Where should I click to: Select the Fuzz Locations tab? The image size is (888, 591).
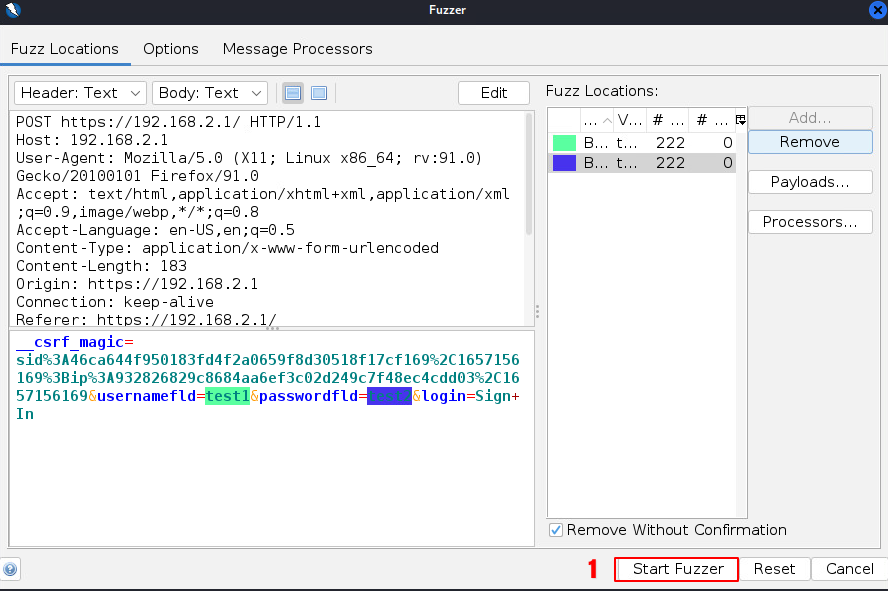point(64,49)
